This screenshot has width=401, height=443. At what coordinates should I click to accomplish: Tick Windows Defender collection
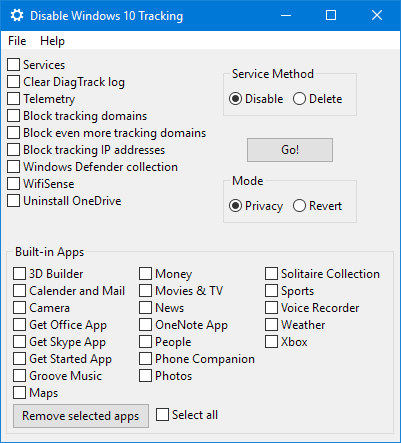point(13,167)
